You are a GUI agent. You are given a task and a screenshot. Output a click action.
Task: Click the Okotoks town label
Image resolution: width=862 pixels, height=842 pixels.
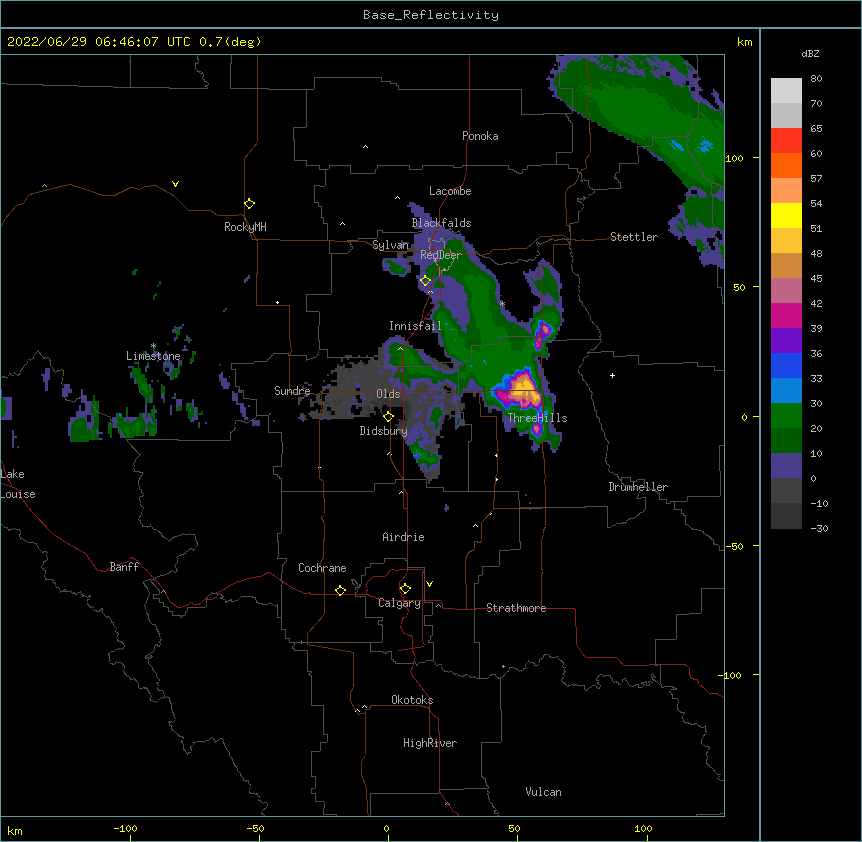(x=412, y=700)
